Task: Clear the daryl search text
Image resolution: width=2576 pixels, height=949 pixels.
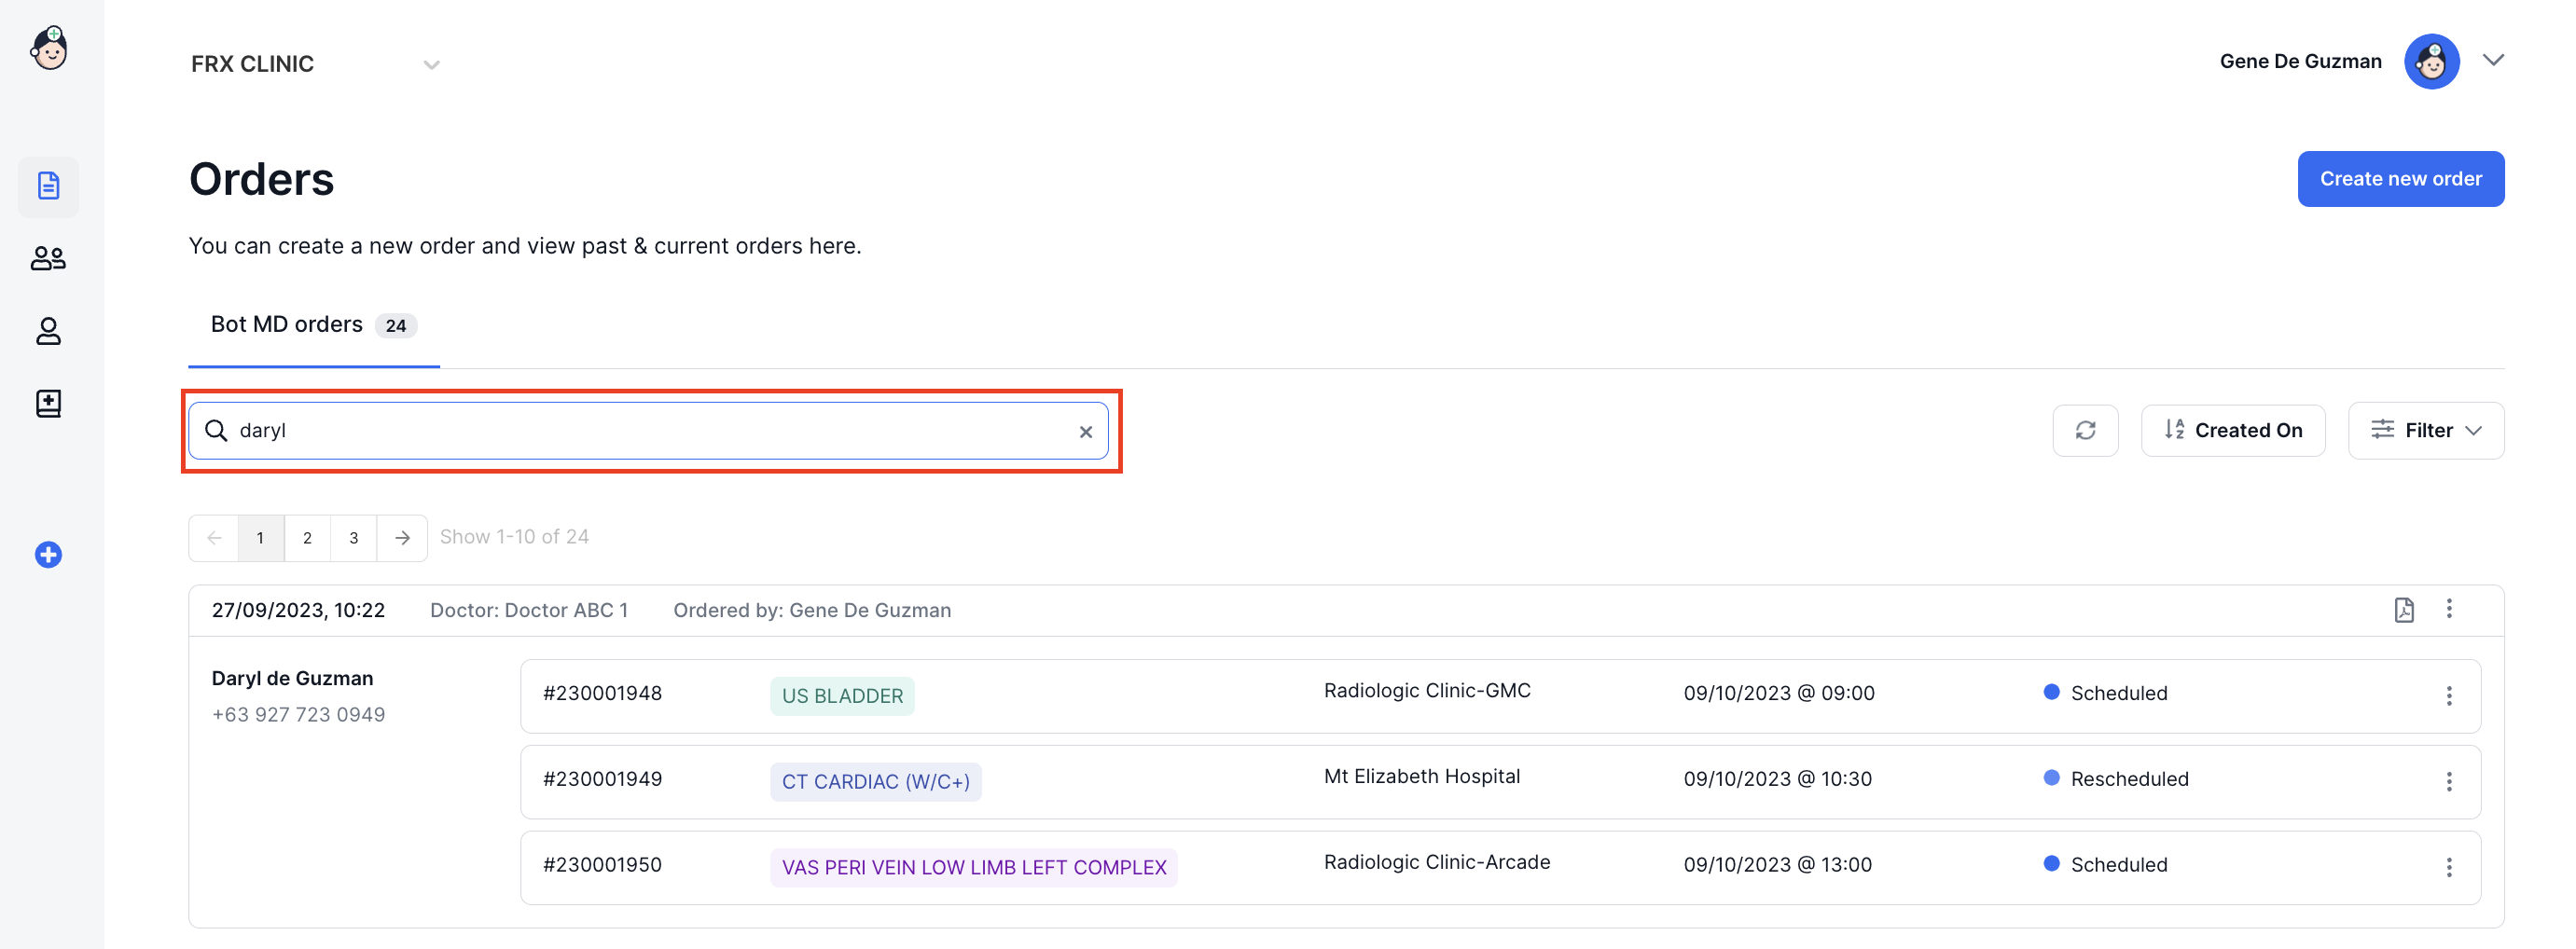Action: pyautogui.click(x=1085, y=432)
